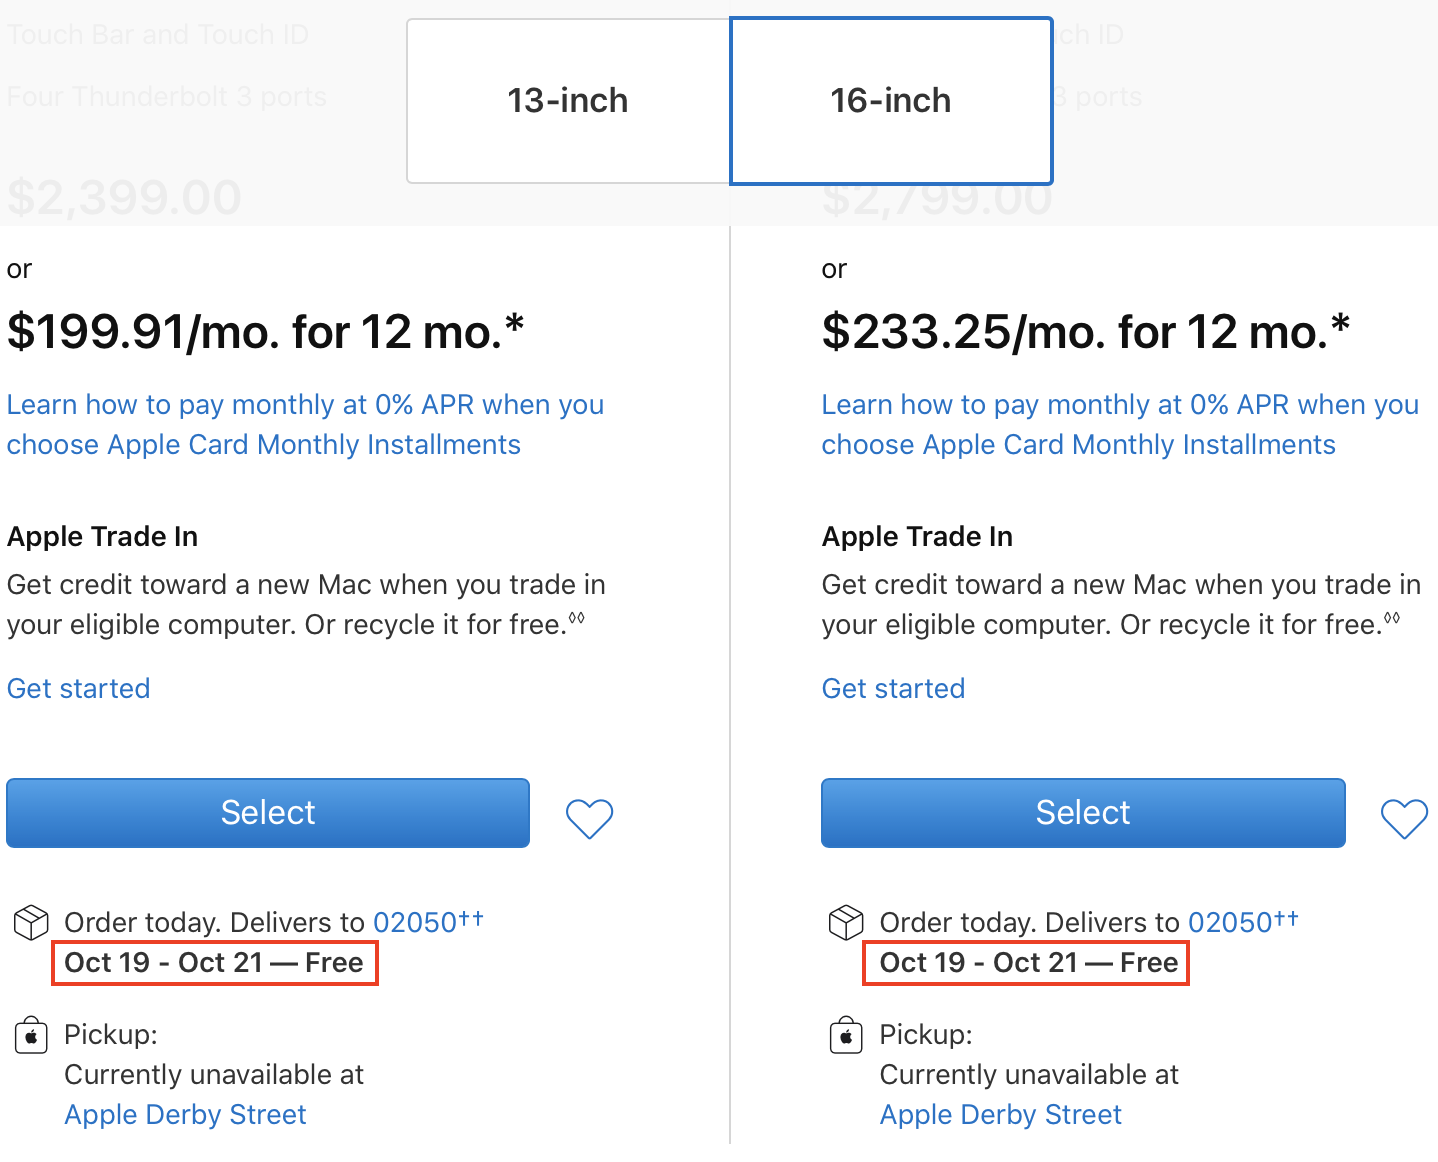The image size is (1438, 1162).
Task: Open left Apple Derby Street store link
Action: pyautogui.click(x=186, y=1114)
